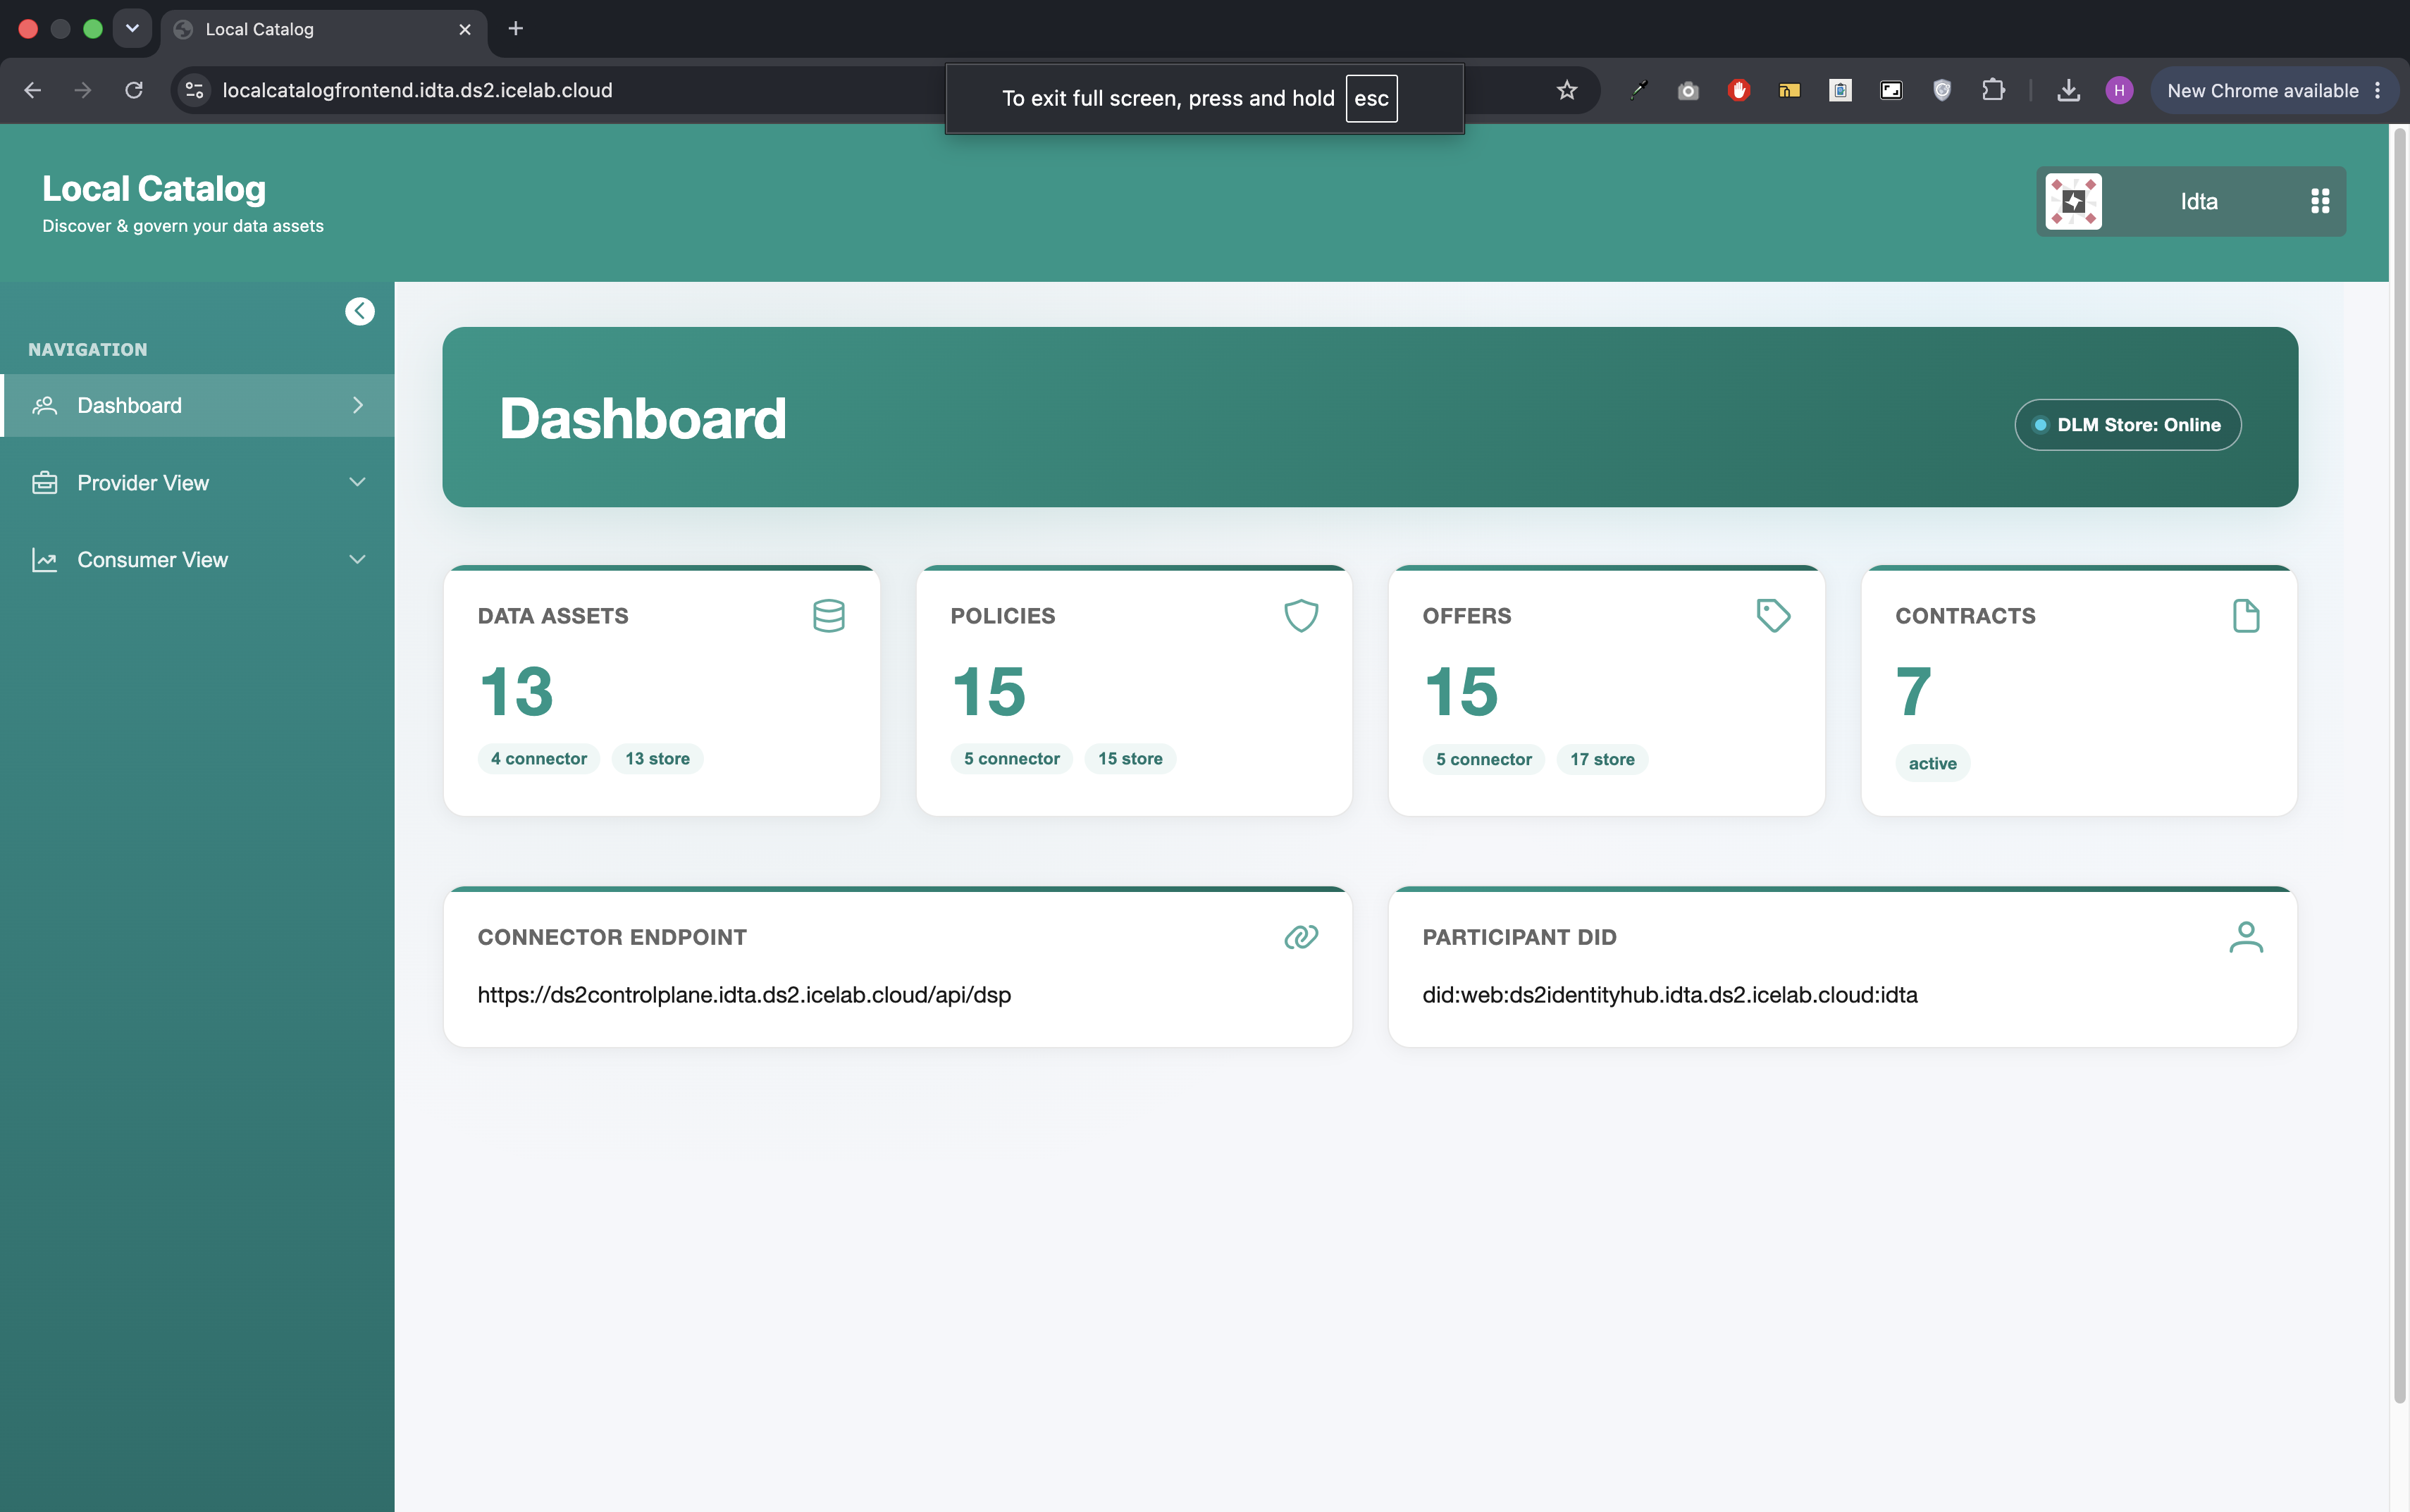Click the '5 connector' badge in Policies
The width and height of the screenshot is (2410, 1512).
[x=1012, y=758]
